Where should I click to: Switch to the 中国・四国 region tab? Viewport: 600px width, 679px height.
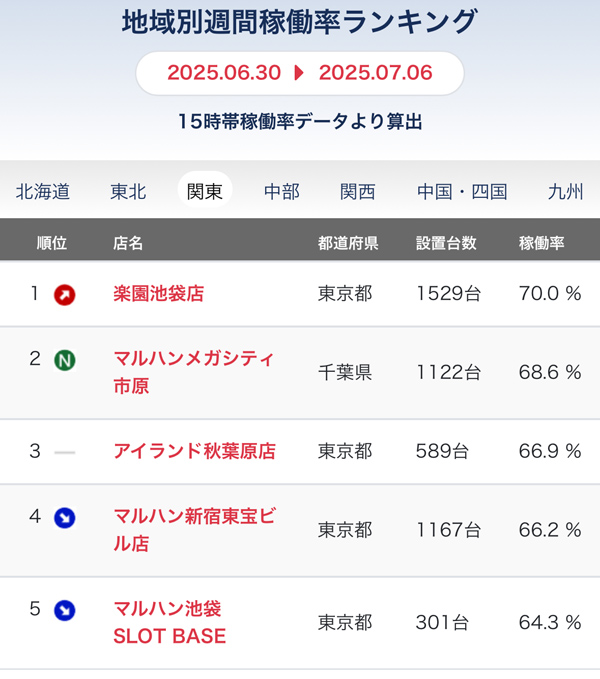click(462, 191)
